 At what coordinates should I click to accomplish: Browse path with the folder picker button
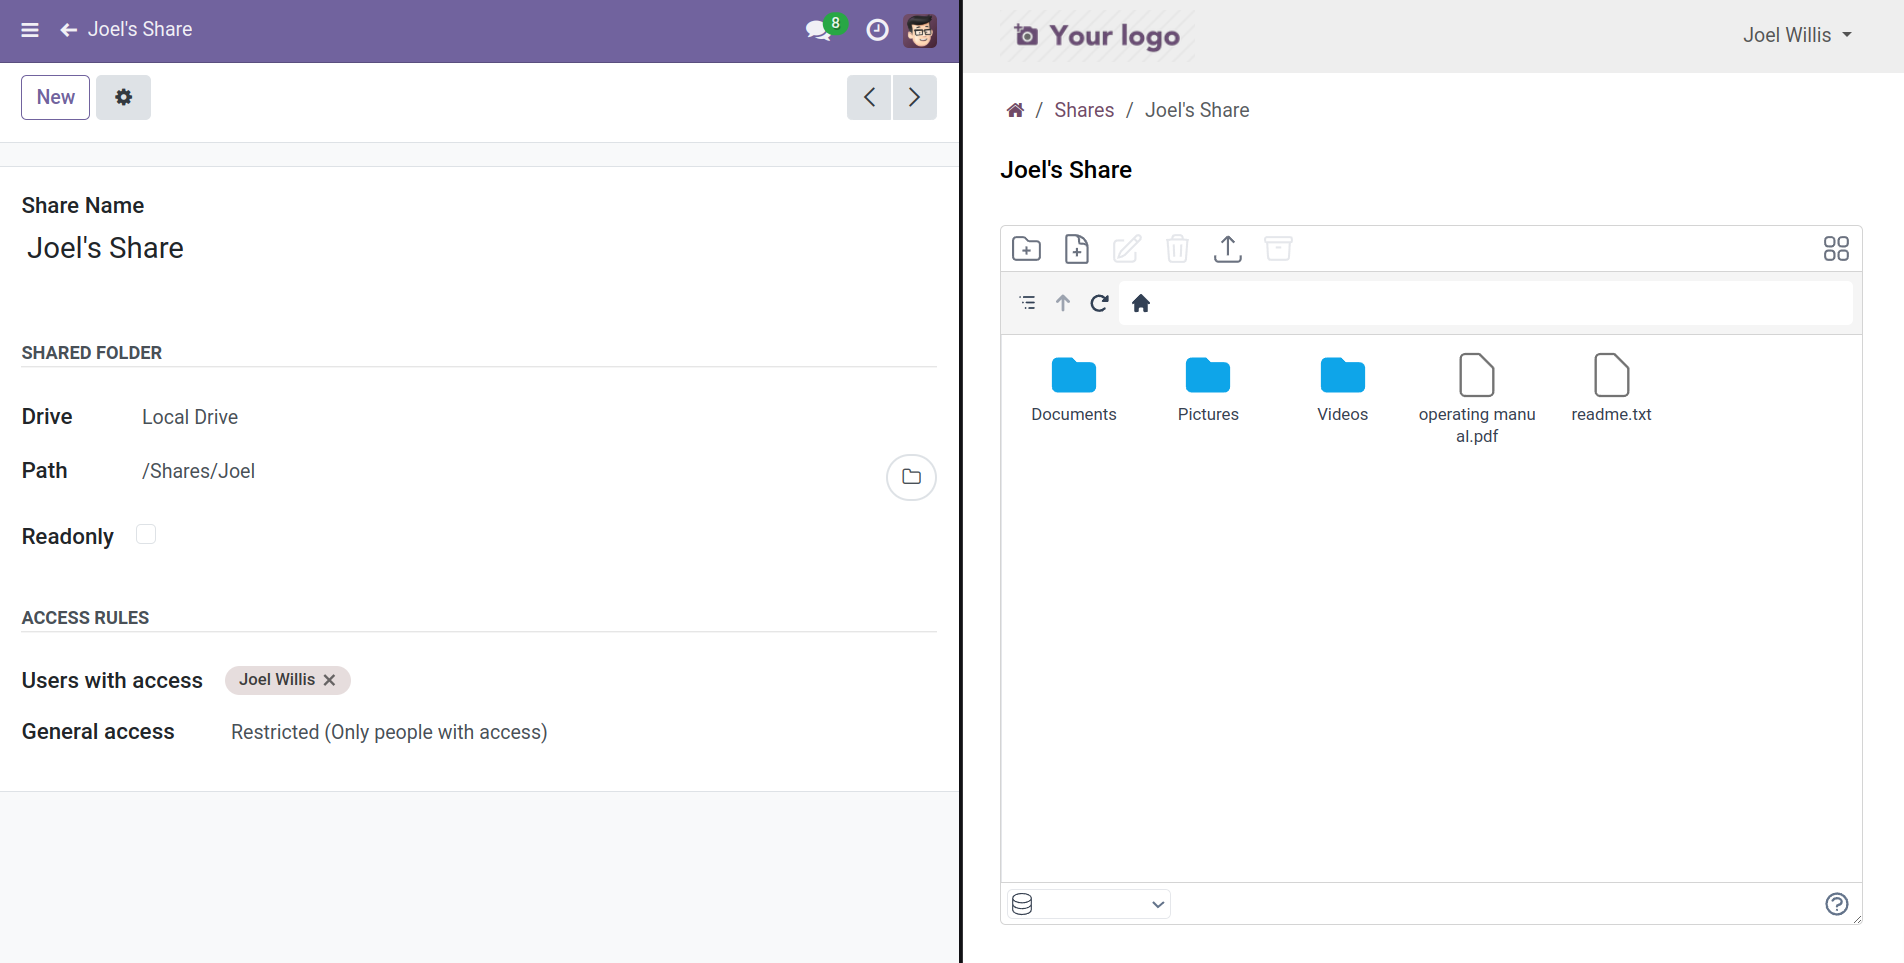pos(911,477)
